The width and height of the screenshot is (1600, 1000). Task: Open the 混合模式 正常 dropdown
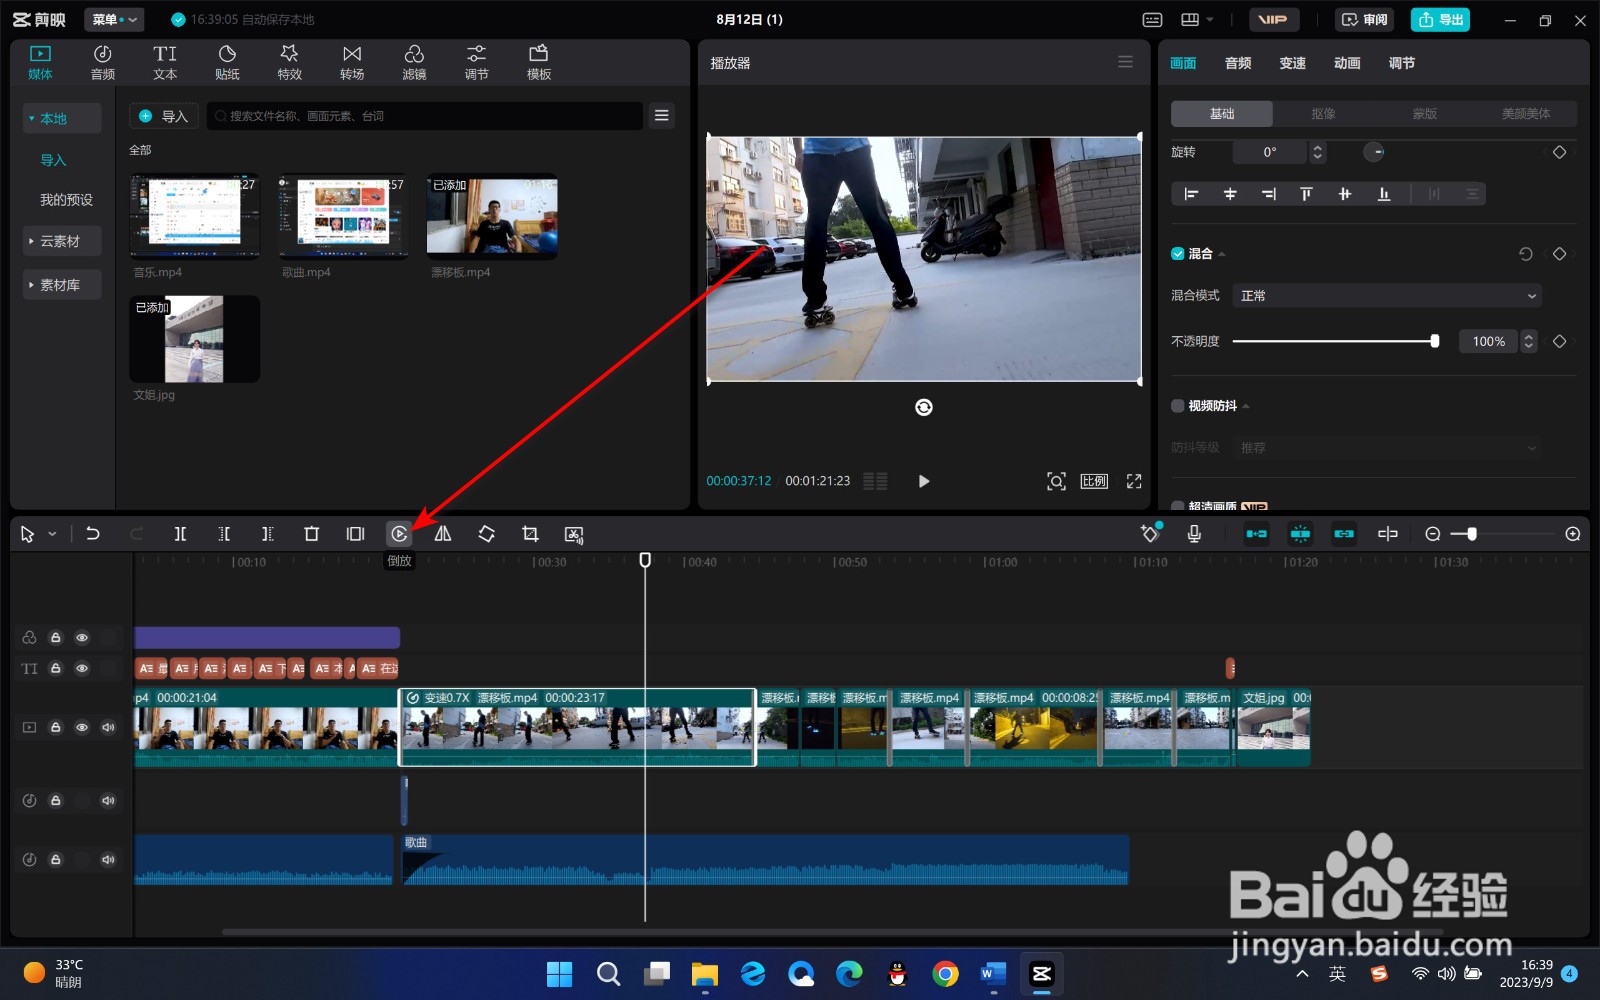click(1387, 296)
